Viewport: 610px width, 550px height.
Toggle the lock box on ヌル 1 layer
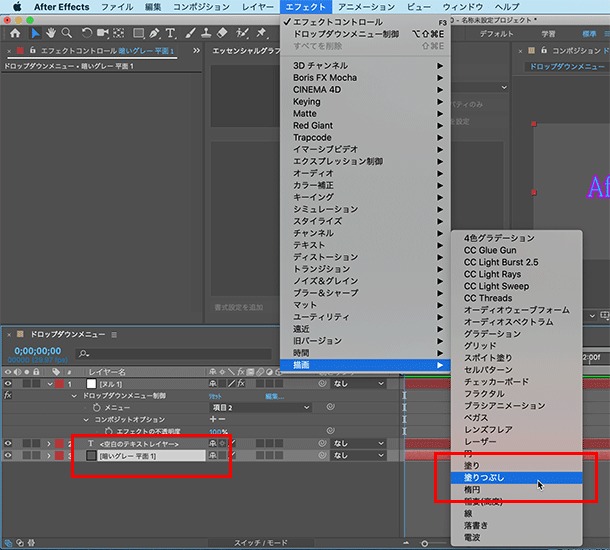(x=36, y=384)
